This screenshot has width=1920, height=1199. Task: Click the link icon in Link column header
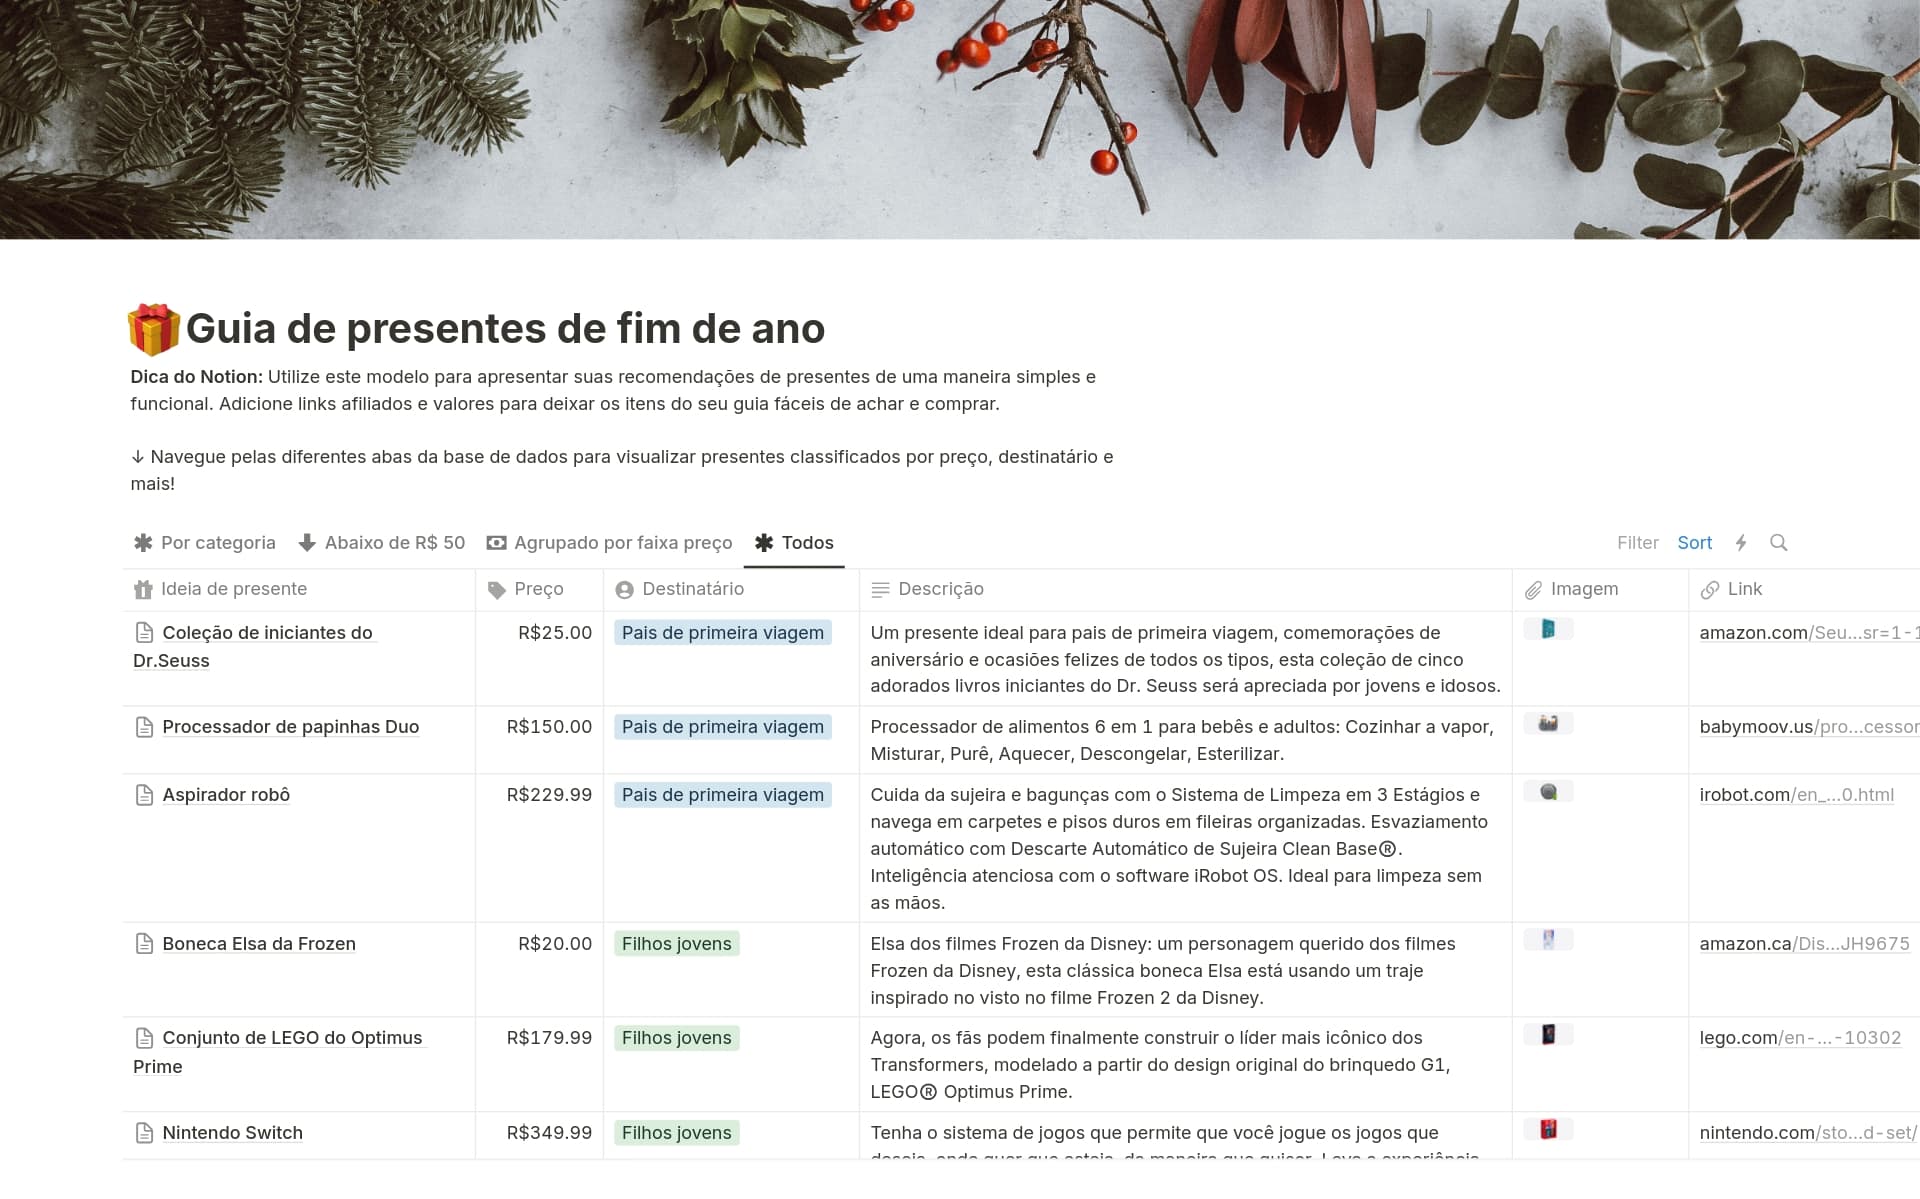click(1710, 590)
